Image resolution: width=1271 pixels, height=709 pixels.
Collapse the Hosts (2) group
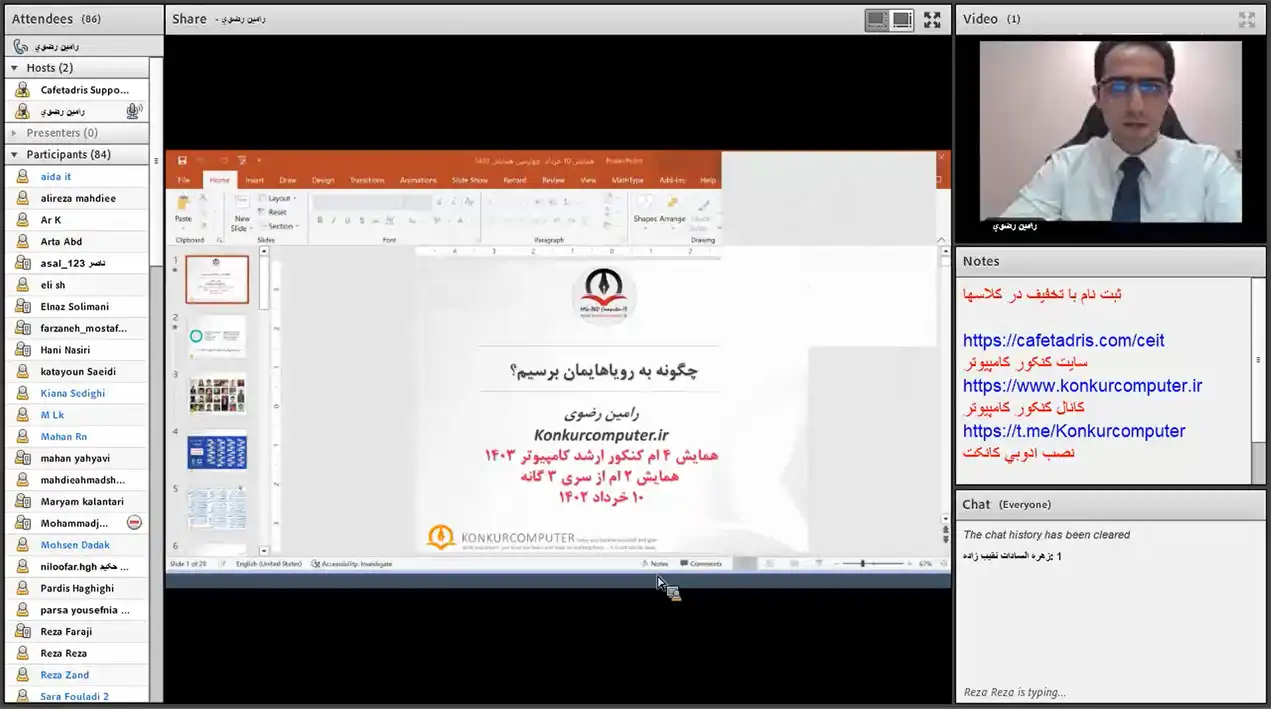point(14,68)
